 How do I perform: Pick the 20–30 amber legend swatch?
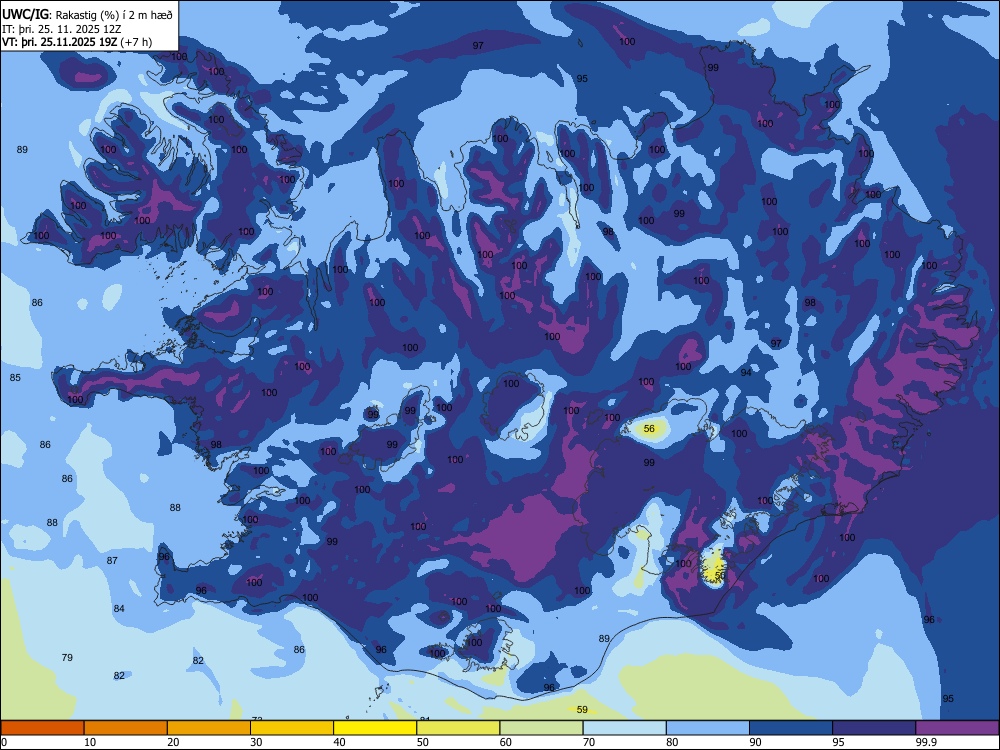209,728
